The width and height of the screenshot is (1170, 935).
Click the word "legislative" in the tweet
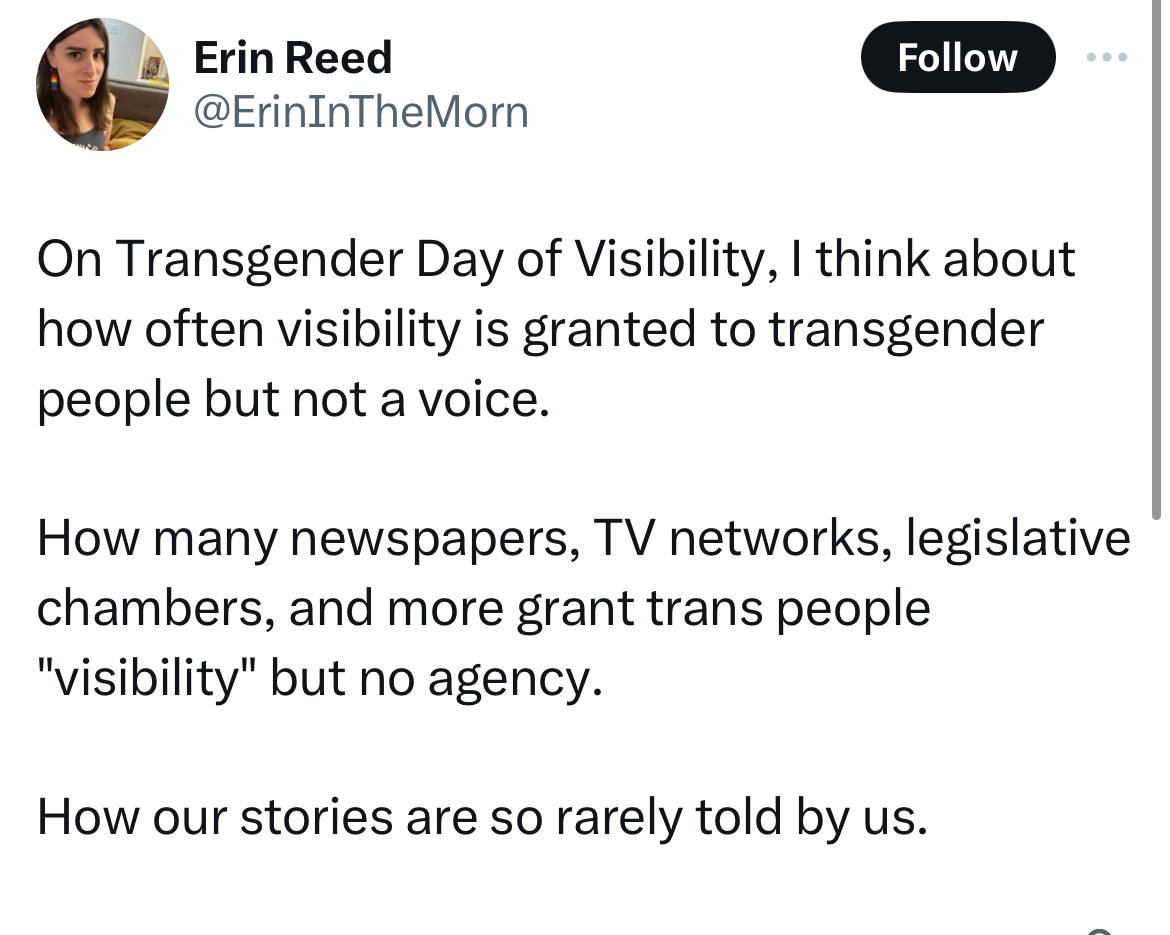click(1018, 539)
